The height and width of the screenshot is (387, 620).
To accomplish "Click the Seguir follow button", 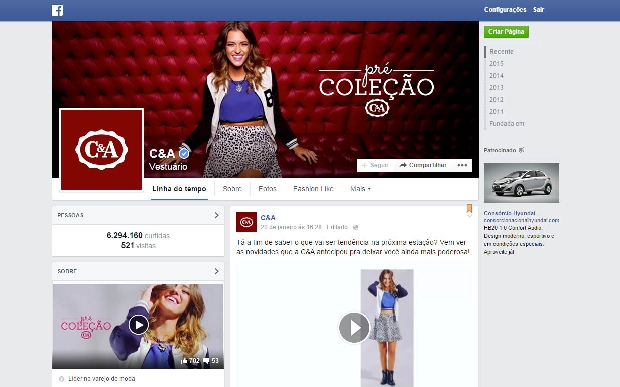I will click(x=375, y=165).
